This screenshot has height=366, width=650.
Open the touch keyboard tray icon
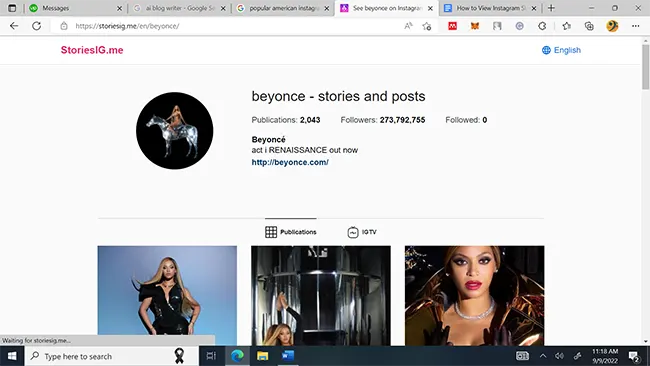[x=522, y=356]
